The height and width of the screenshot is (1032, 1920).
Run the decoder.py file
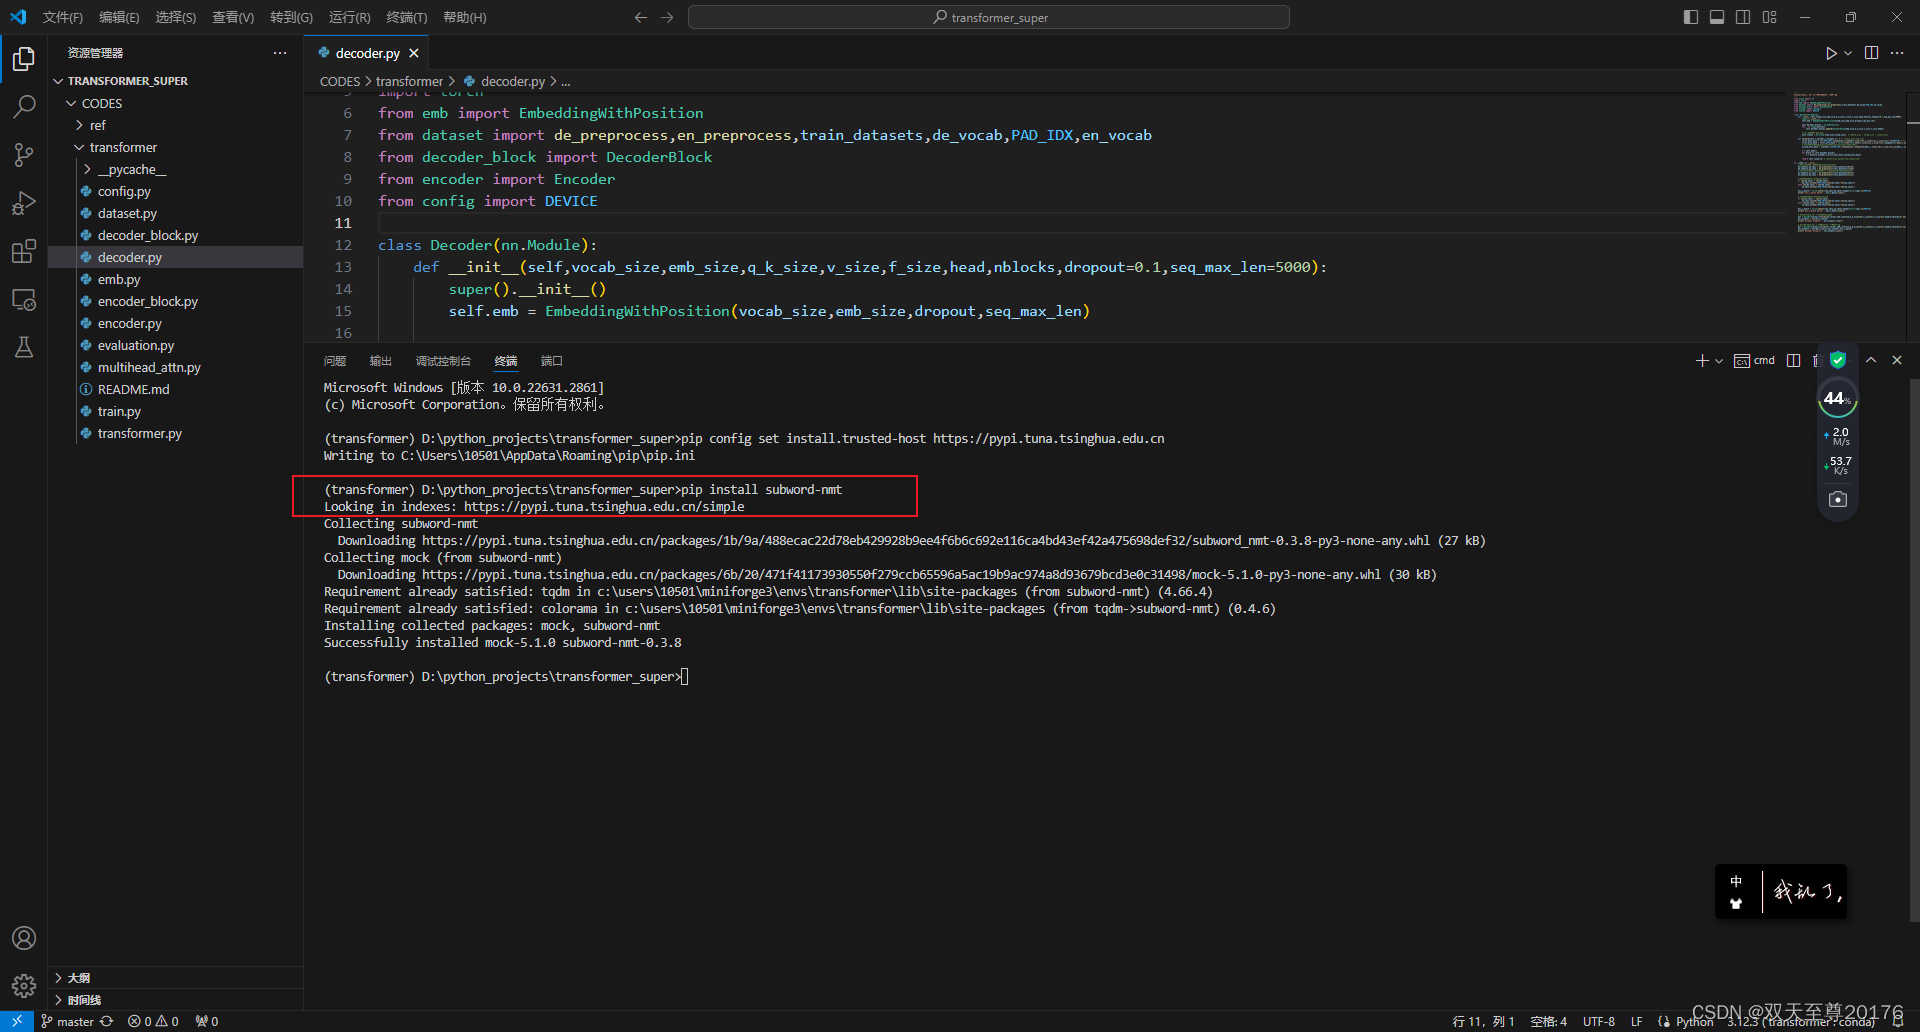(1830, 53)
